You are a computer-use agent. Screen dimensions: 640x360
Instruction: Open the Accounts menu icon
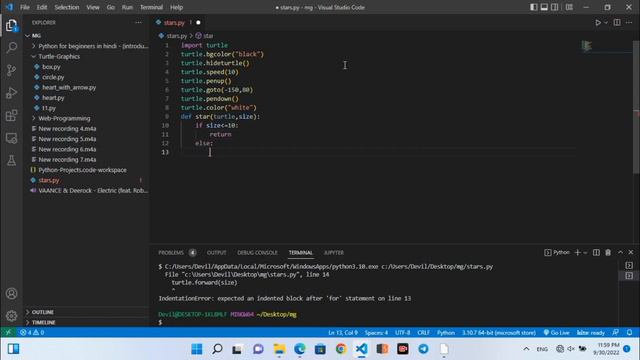point(11,293)
